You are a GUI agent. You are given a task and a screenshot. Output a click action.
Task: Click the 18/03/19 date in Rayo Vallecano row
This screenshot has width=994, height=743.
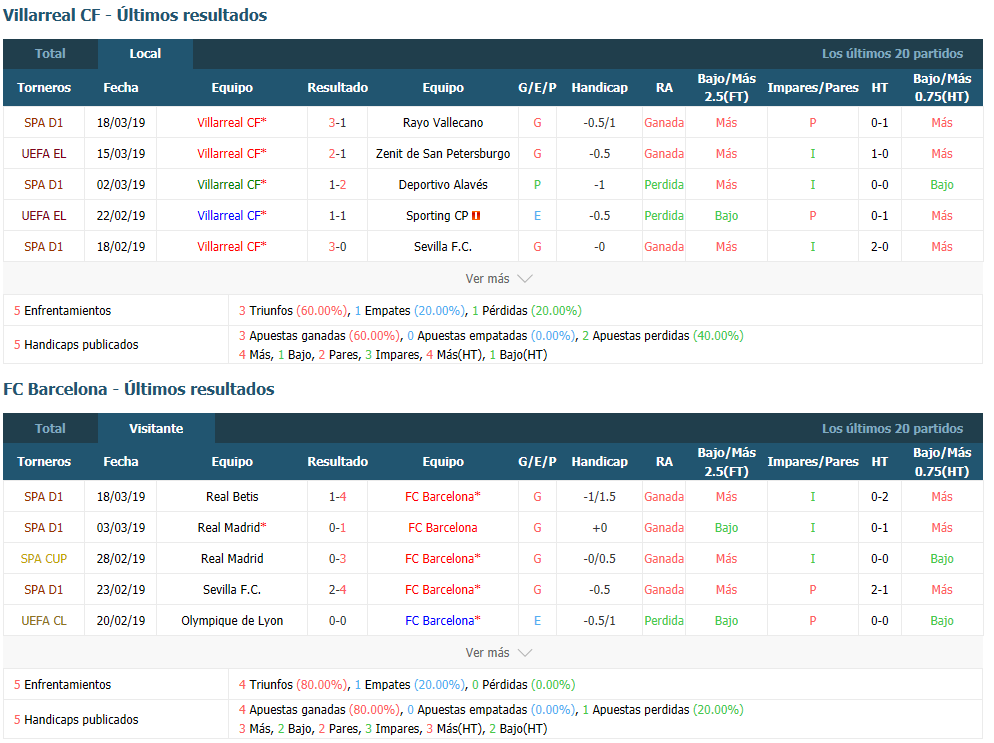point(120,122)
